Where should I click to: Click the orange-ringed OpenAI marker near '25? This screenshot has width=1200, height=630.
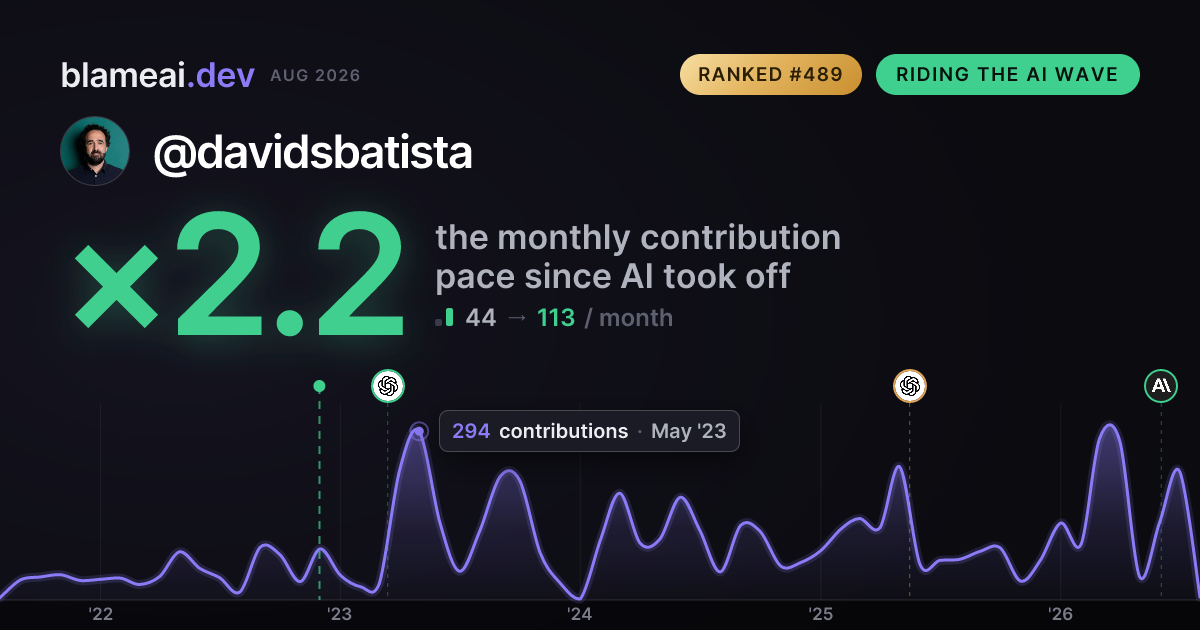point(909,386)
